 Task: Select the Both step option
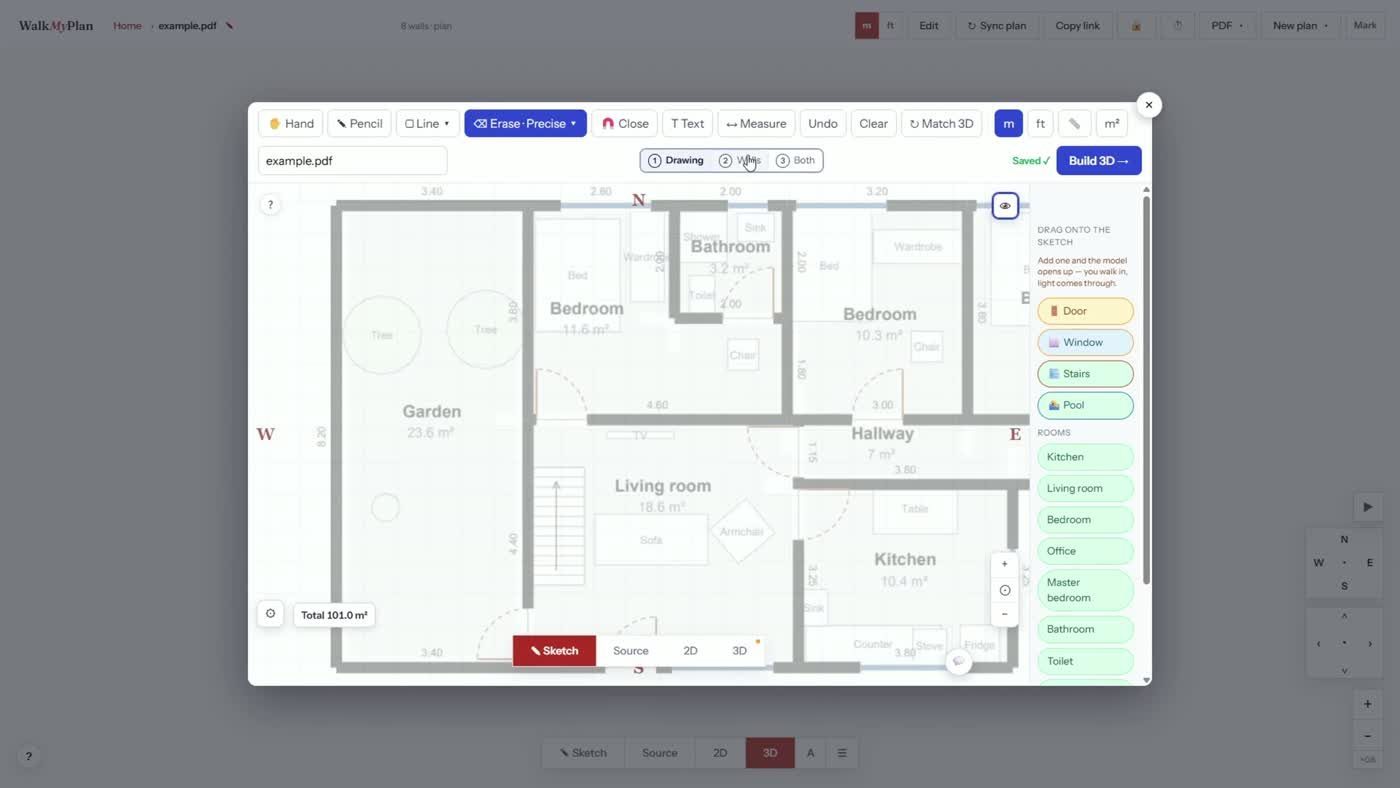point(796,160)
